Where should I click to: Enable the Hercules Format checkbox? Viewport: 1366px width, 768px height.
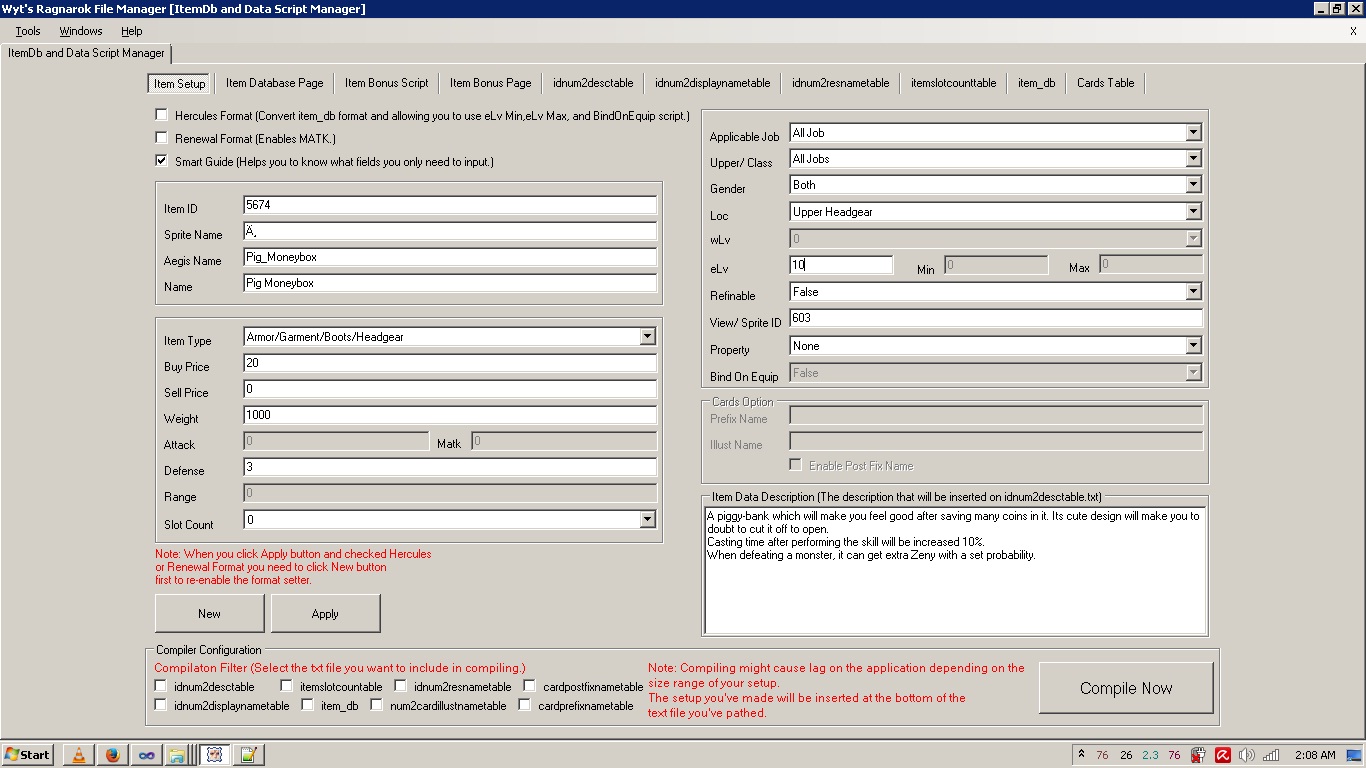coord(161,115)
